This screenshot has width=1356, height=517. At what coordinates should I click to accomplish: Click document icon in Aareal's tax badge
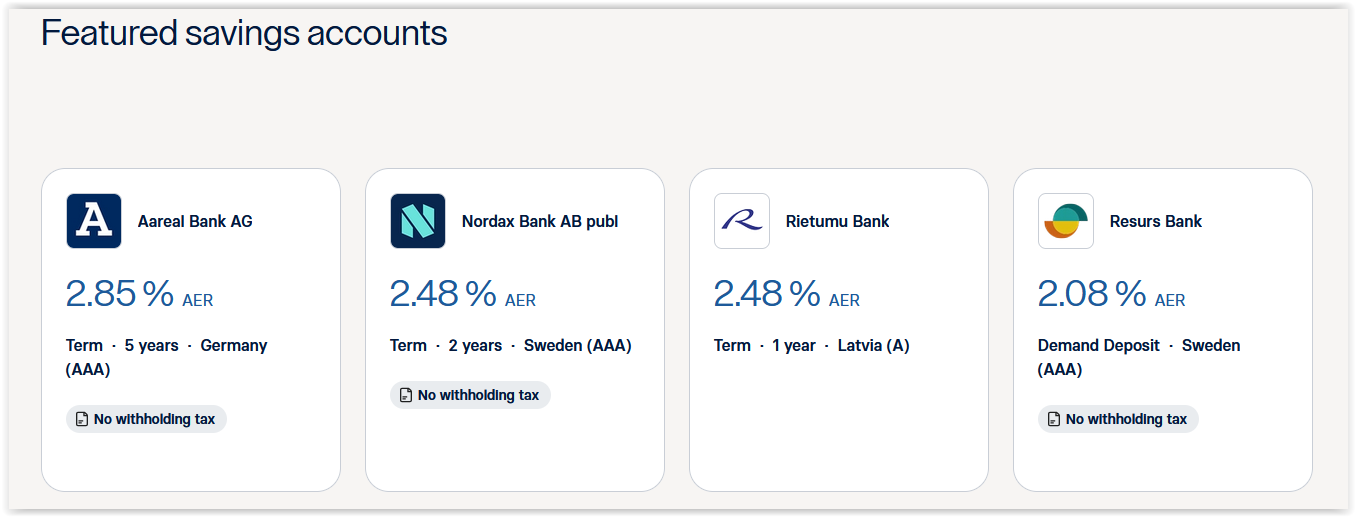(82, 420)
